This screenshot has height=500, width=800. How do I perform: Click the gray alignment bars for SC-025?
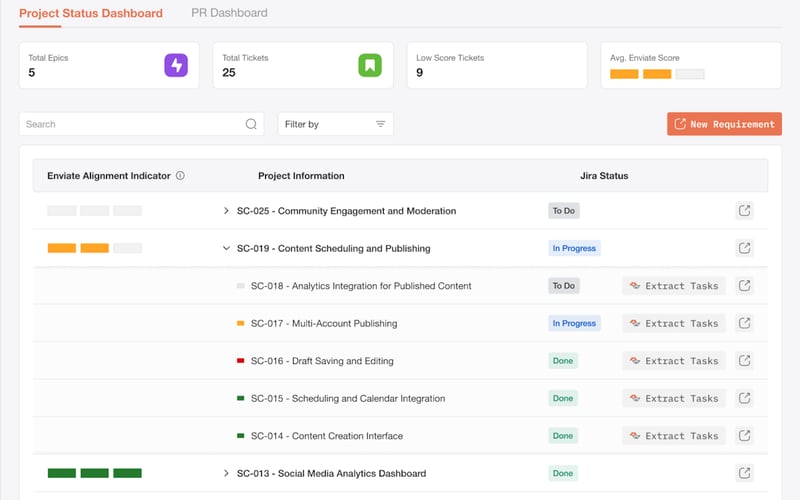click(94, 211)
